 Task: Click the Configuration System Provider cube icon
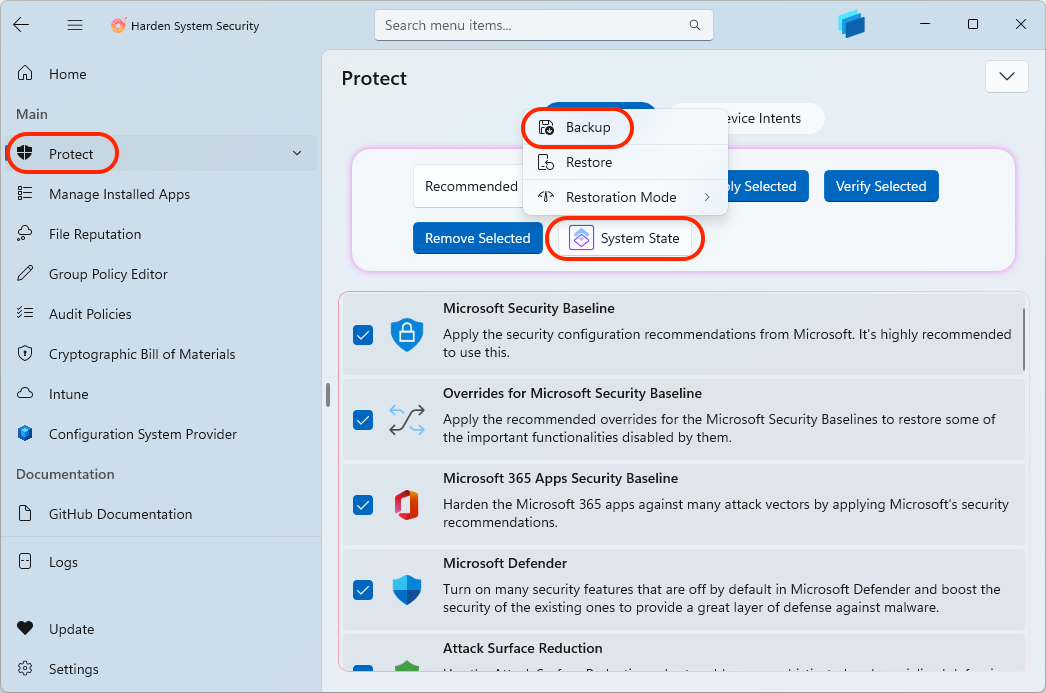25,434
